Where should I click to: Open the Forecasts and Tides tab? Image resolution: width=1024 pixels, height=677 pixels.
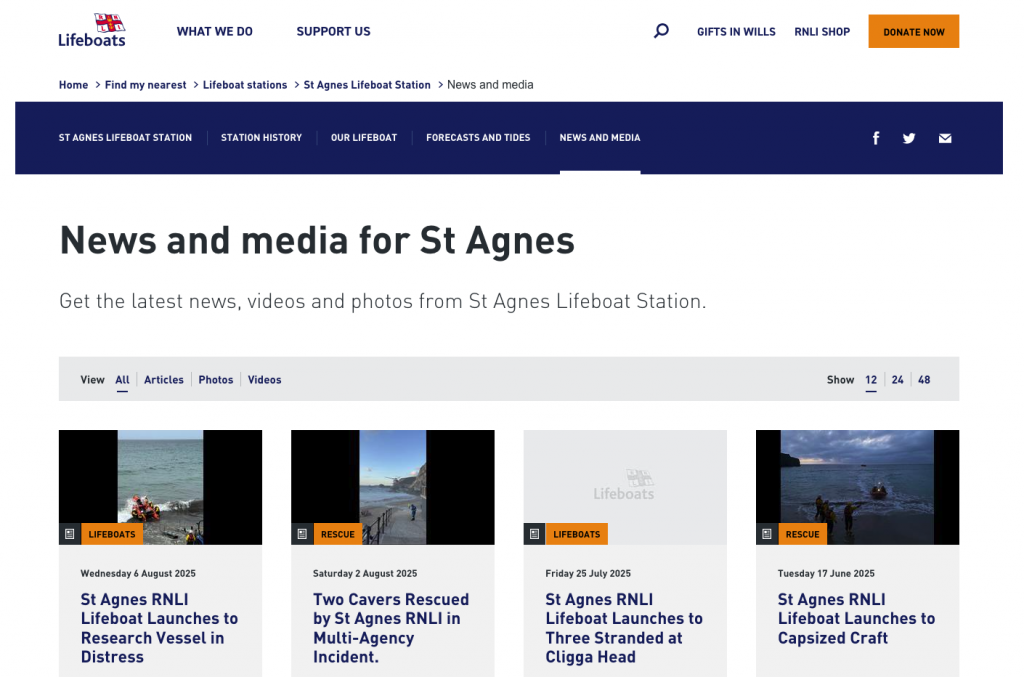point(478,138)
